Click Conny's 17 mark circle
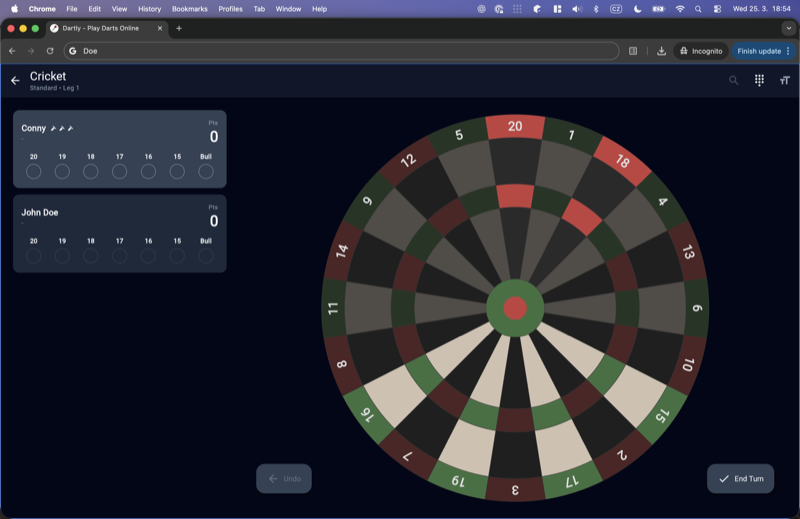The width and height of the screenshot is (800, 519). (119, 172)
